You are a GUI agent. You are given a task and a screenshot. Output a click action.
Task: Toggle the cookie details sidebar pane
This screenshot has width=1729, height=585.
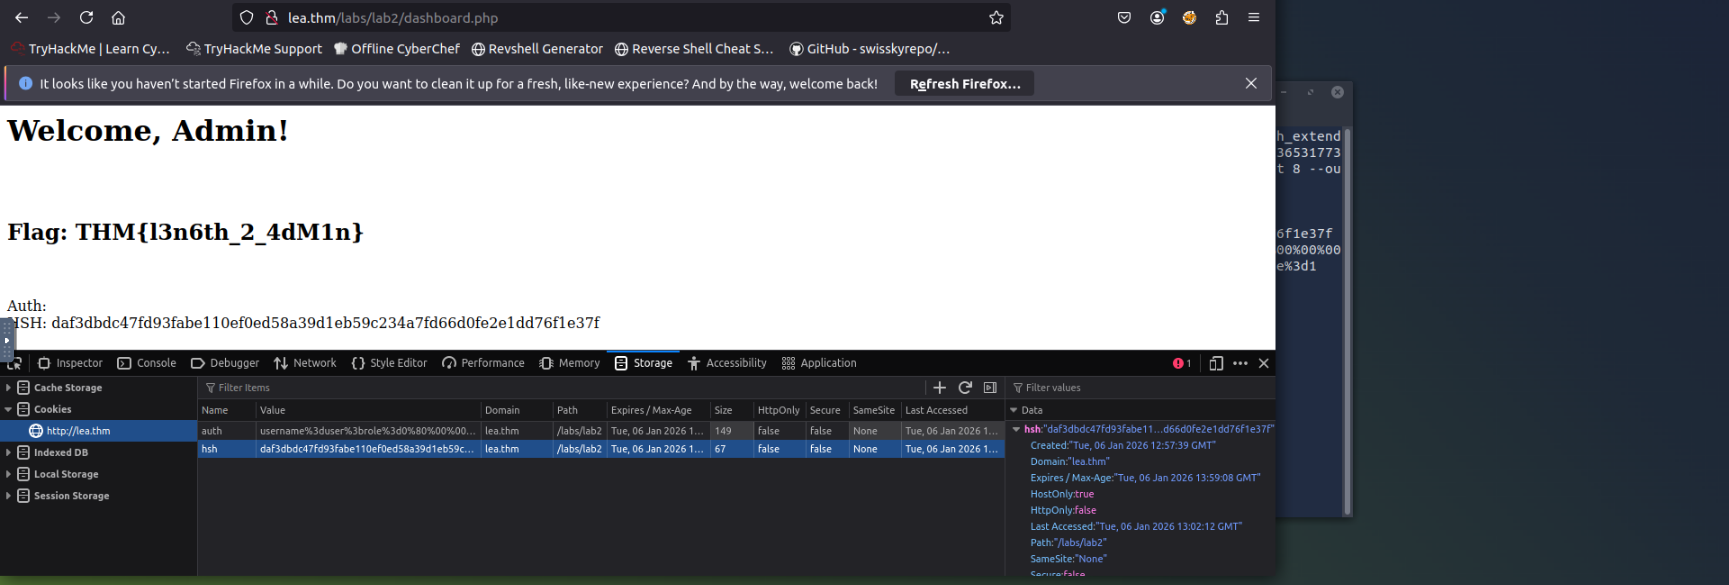pos(990,388)
